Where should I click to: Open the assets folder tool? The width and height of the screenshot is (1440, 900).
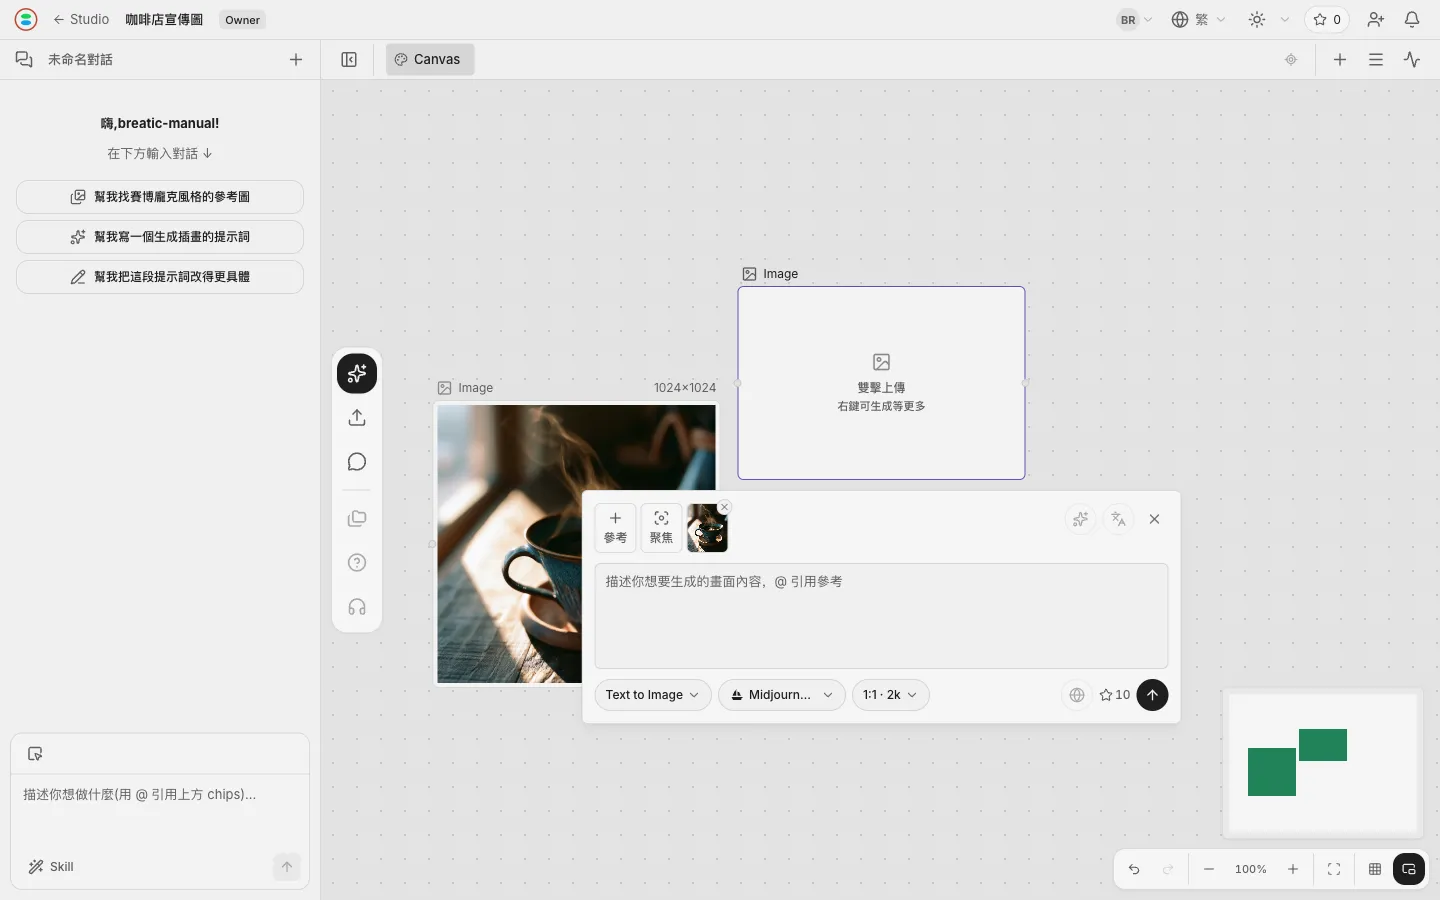tap(357, 518)
